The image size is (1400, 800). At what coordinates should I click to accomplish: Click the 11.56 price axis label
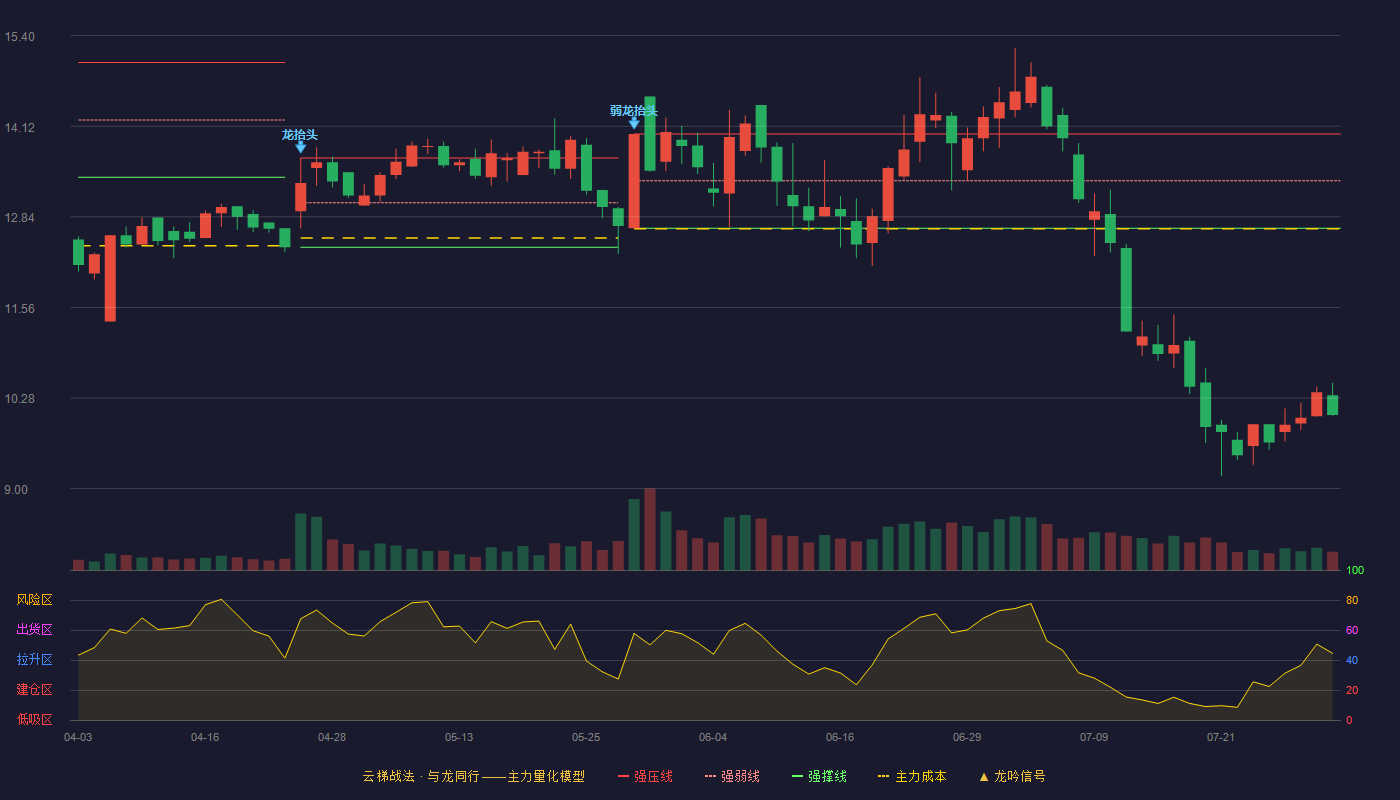[19, 308]
